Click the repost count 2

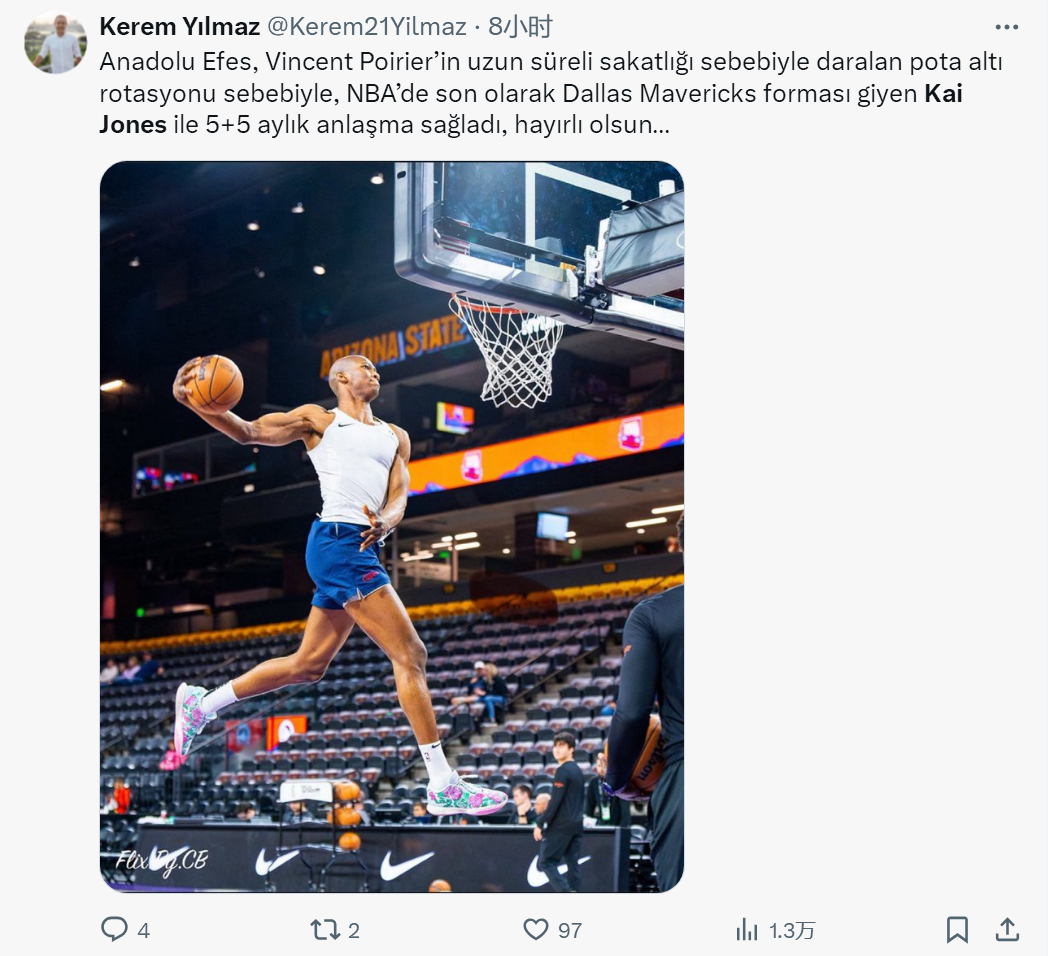354,931
